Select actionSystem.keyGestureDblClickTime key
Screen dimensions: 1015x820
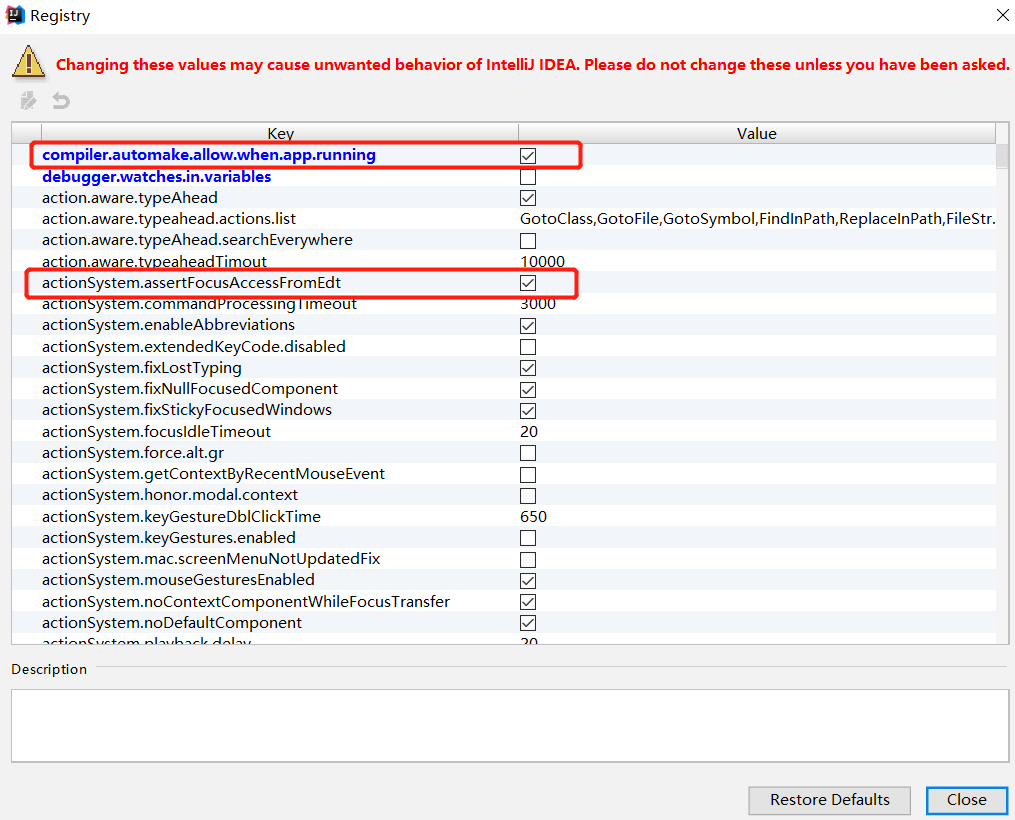[x=181, y=516]
